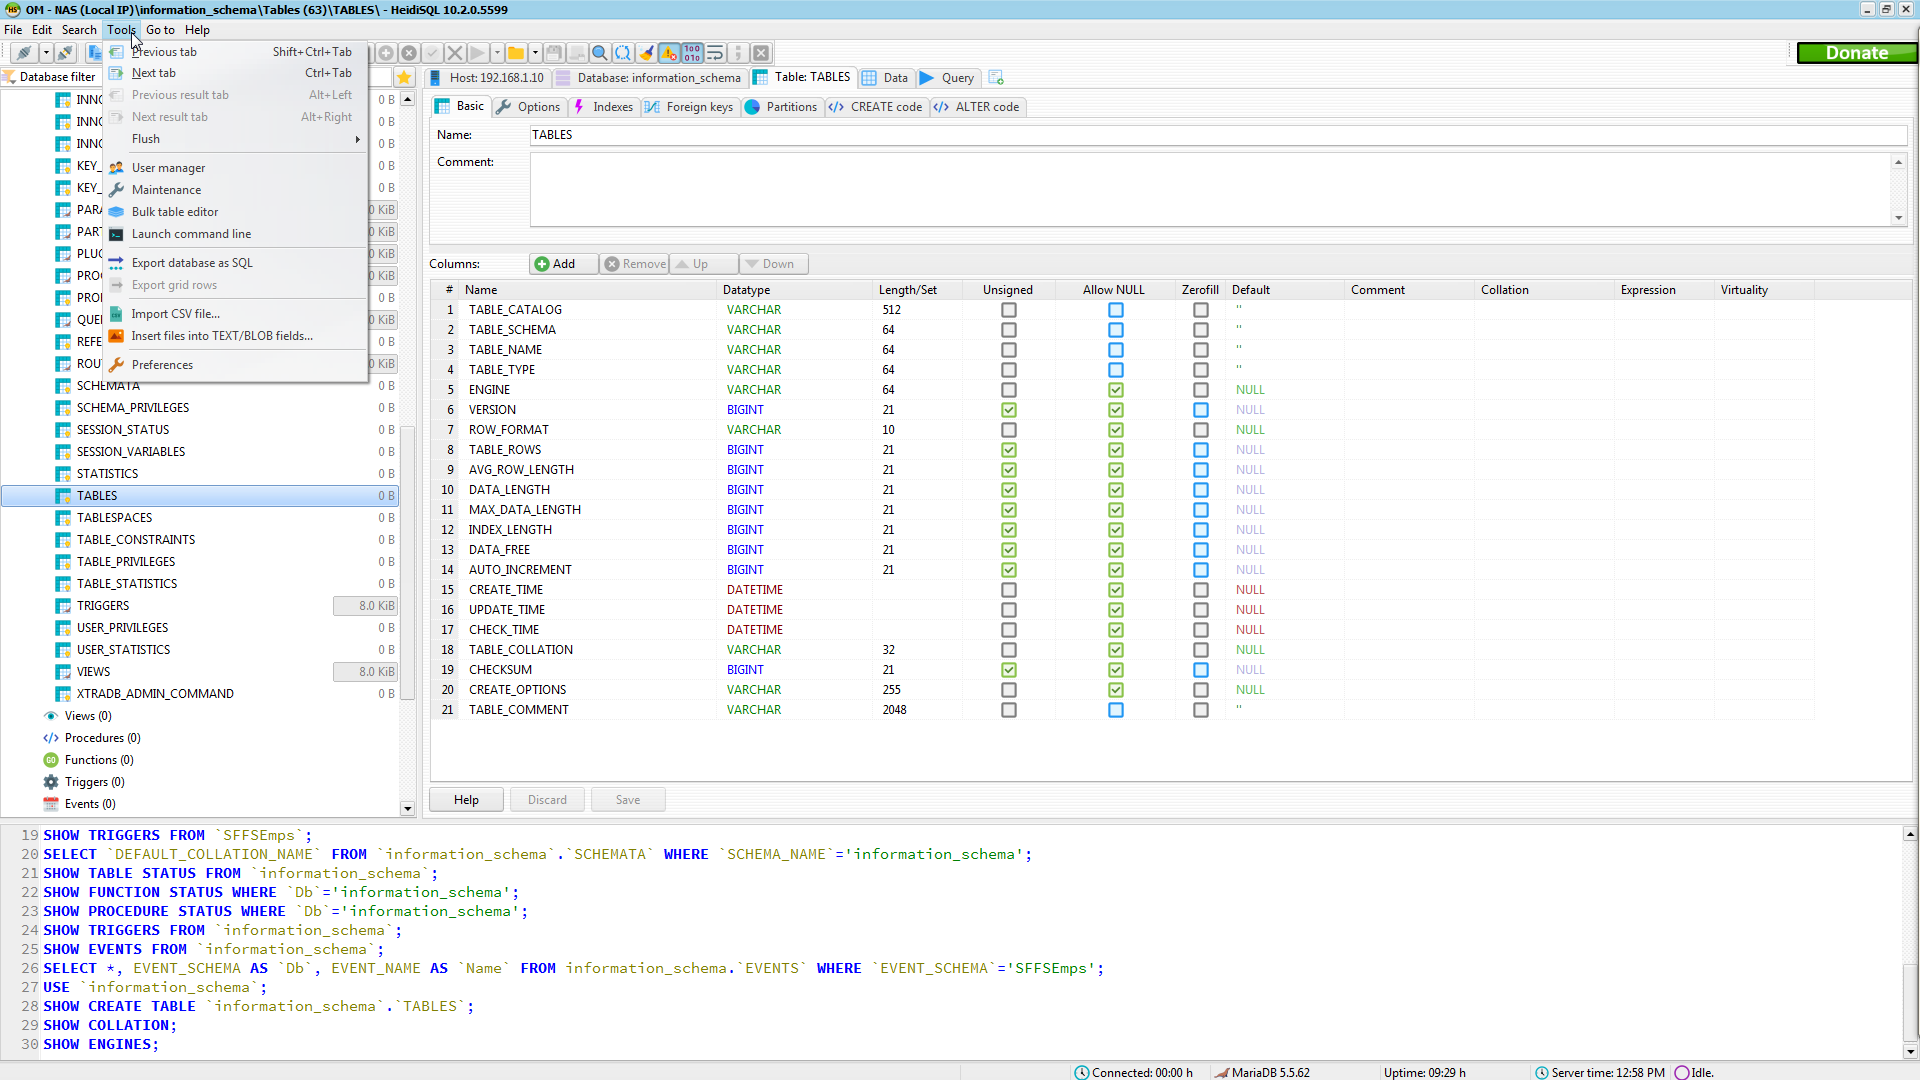Choose Export database as SQL

click(x=192, y=263)
